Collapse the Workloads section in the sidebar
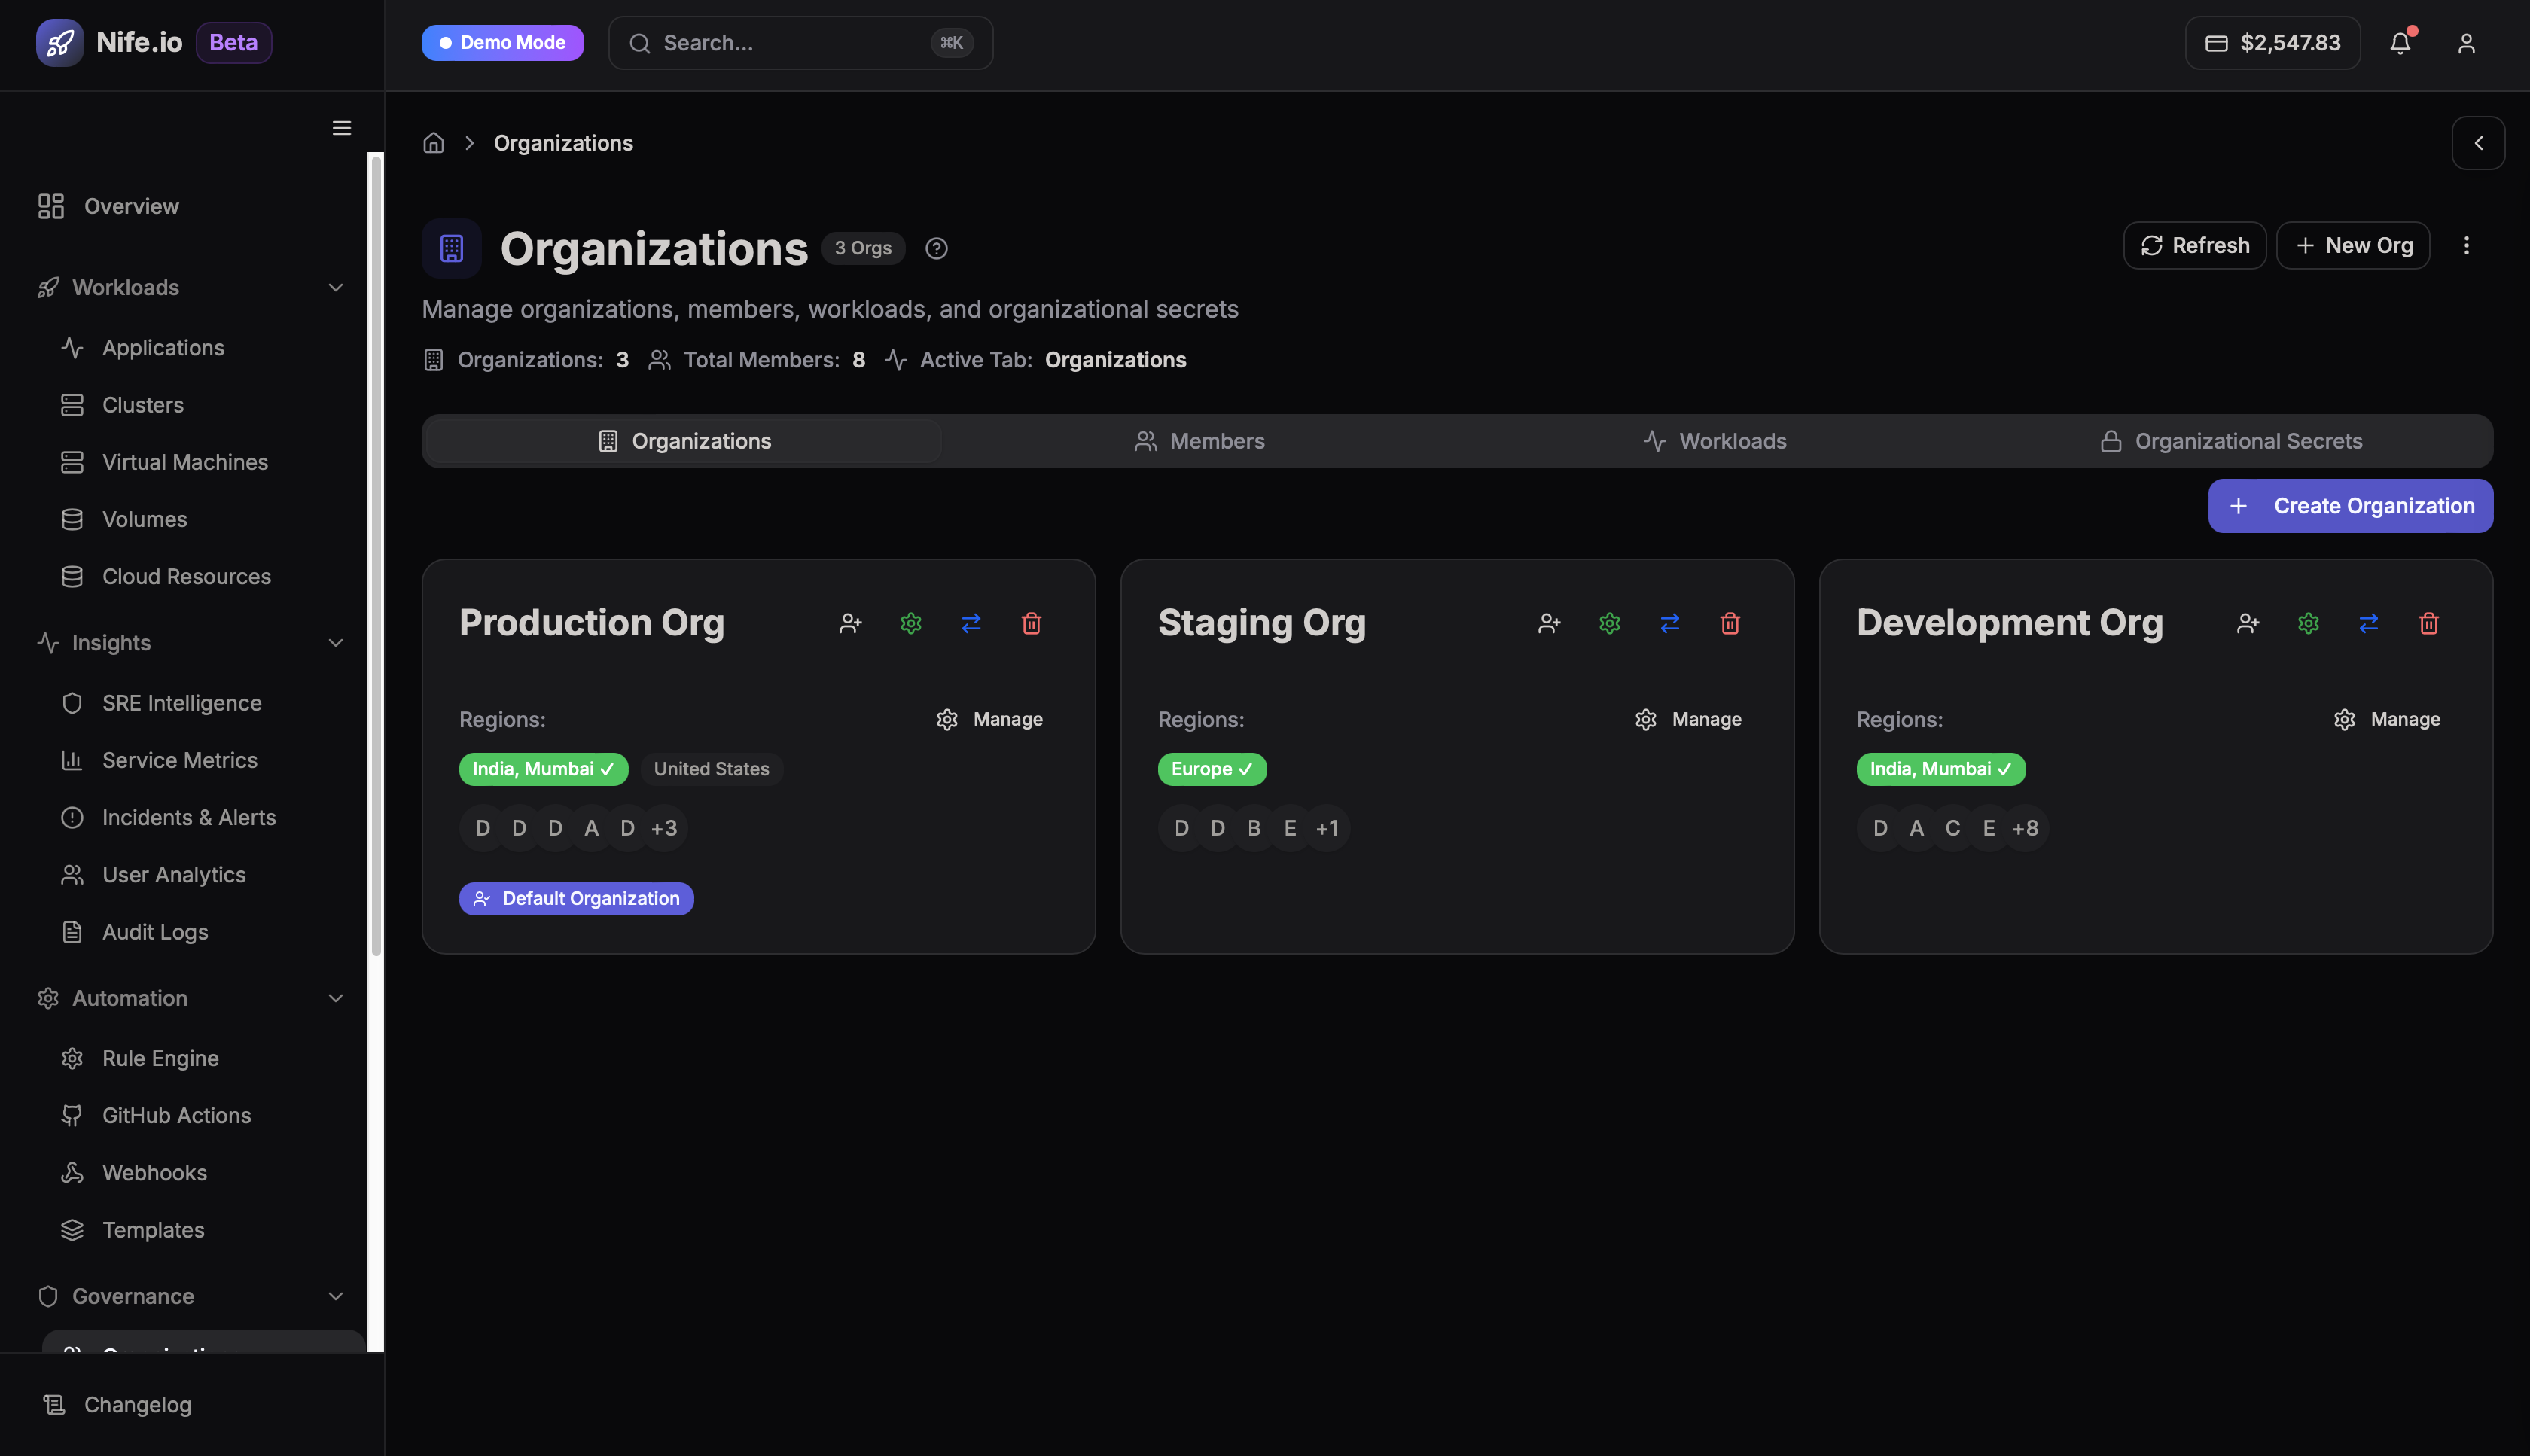The image size is (2530, 1456). point(336,287)
